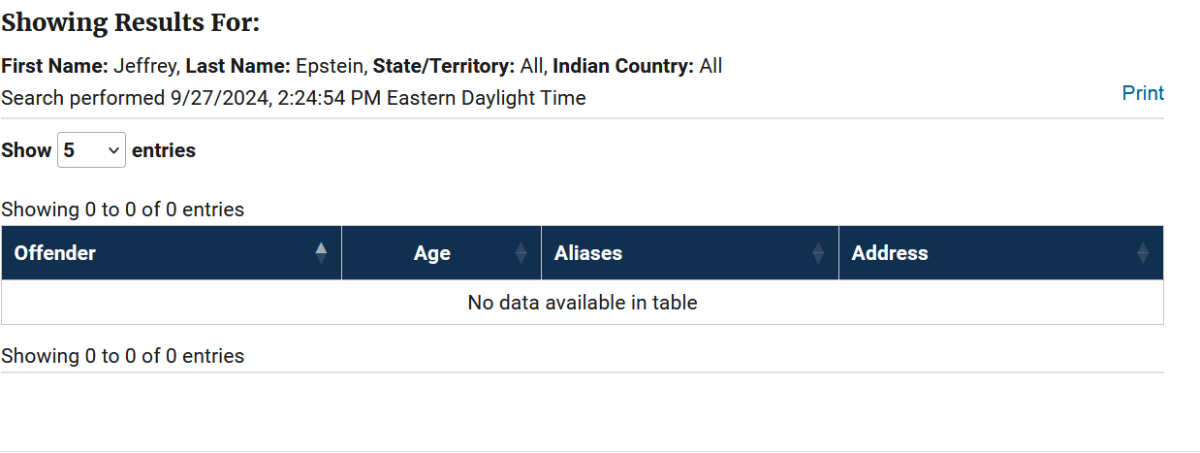Print the search results via Print link
This screenshot has width=1200, height=453.
pos(1143,93)
